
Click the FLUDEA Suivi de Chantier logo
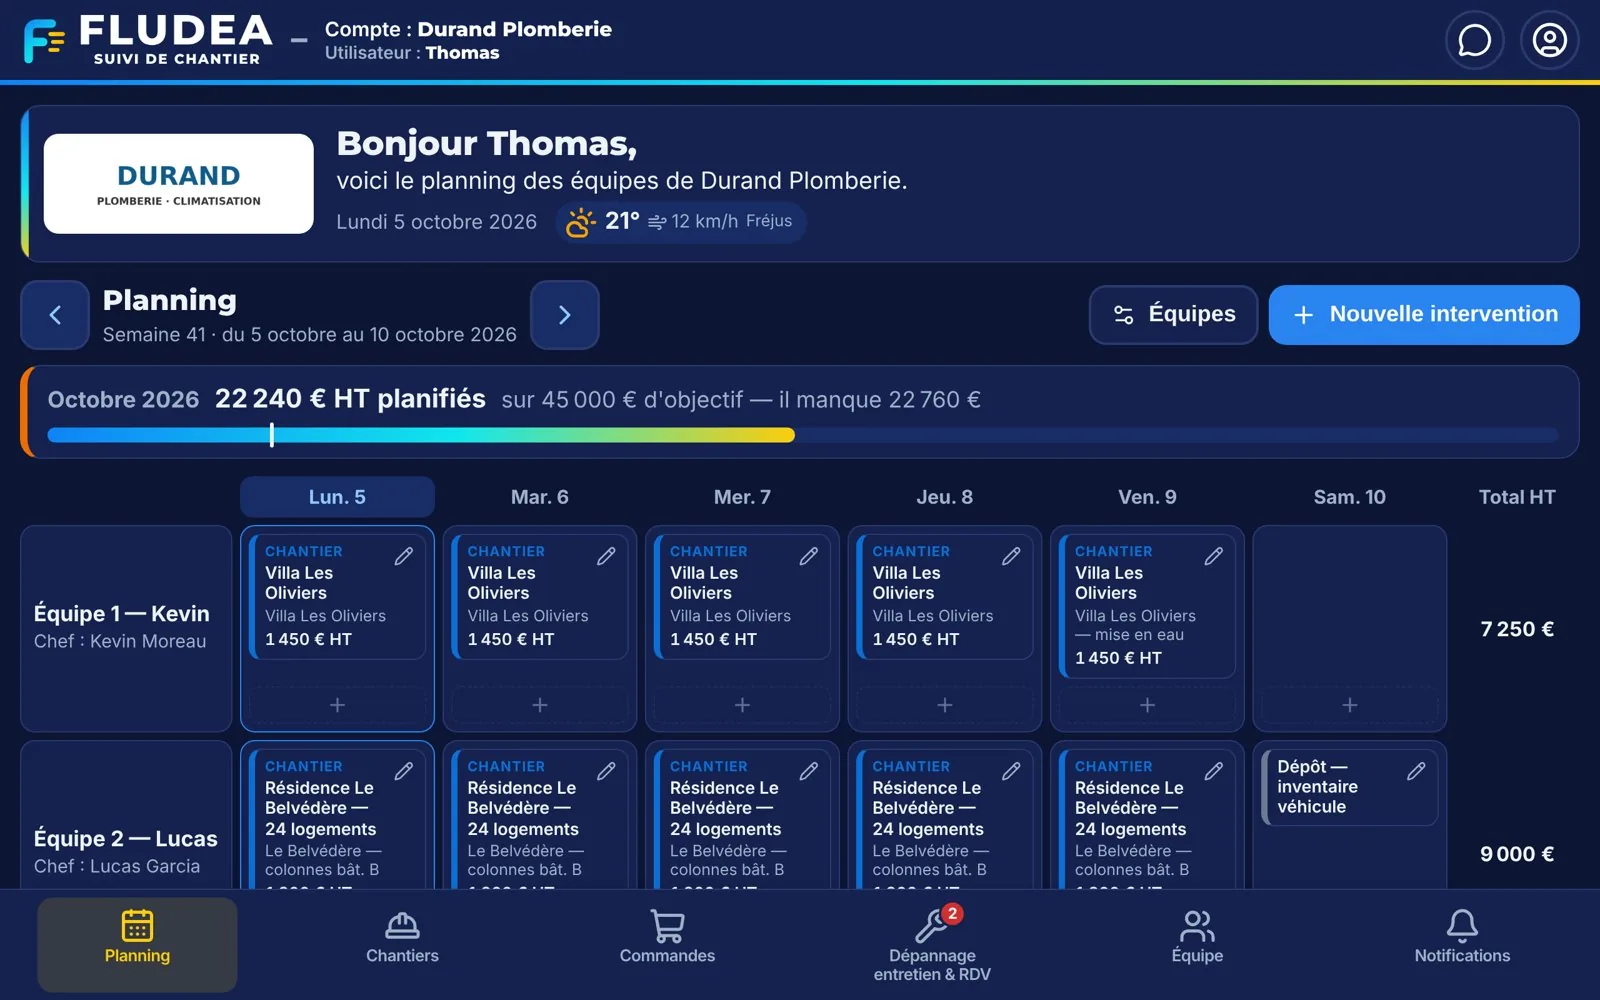pyautogui.click(x=148, y=40)
